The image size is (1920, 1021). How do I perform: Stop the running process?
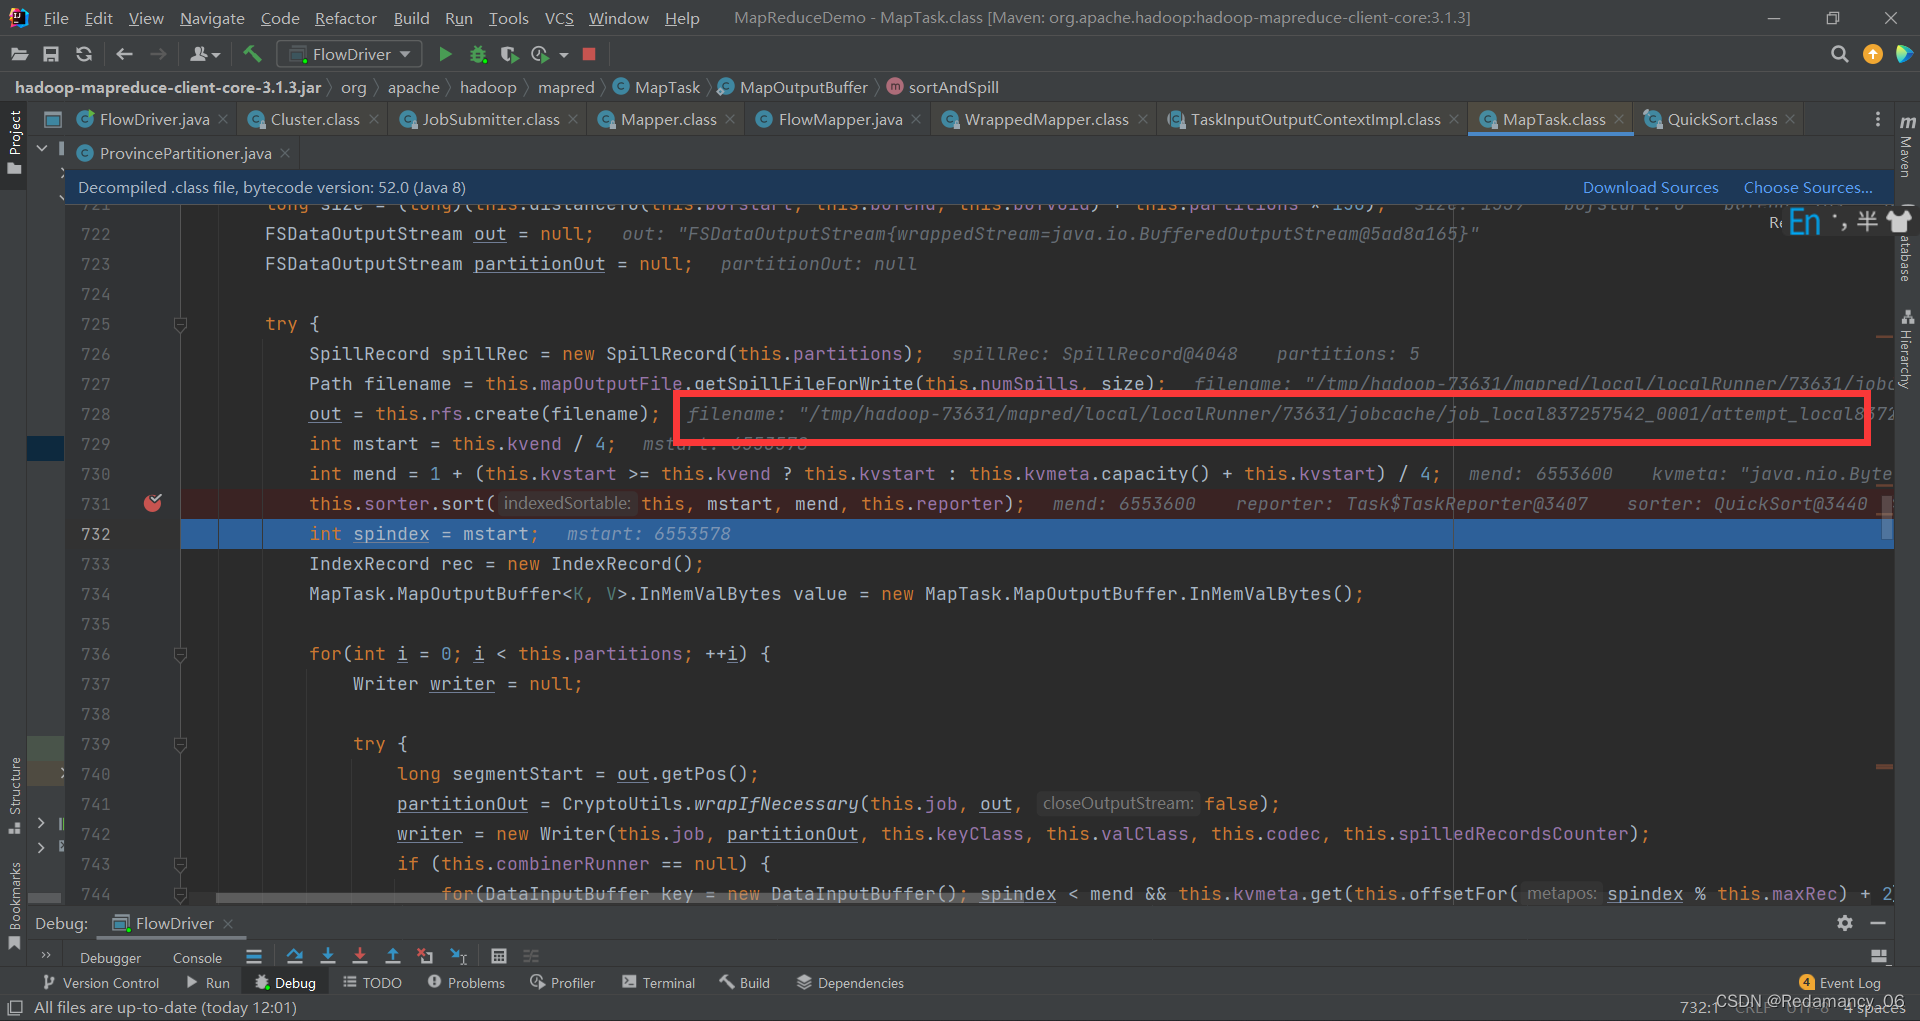click(589, 54)
